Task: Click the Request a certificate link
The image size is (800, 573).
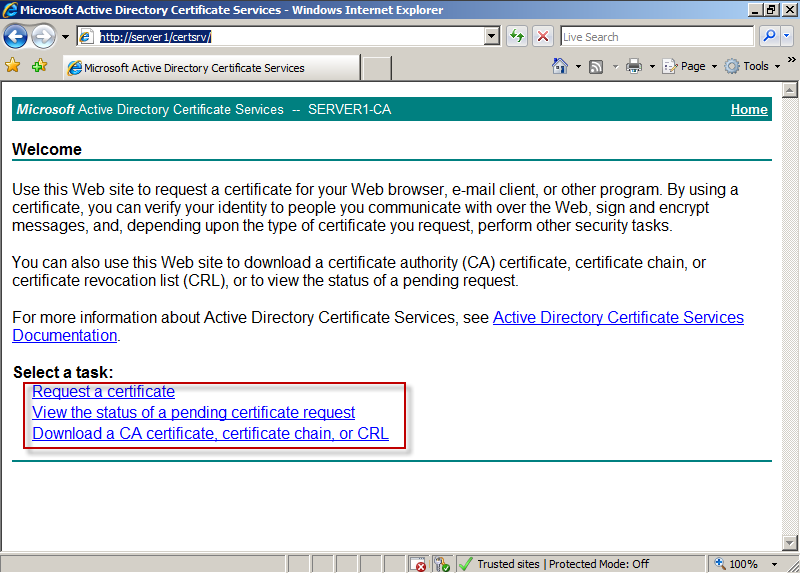Action: point(103,392)
